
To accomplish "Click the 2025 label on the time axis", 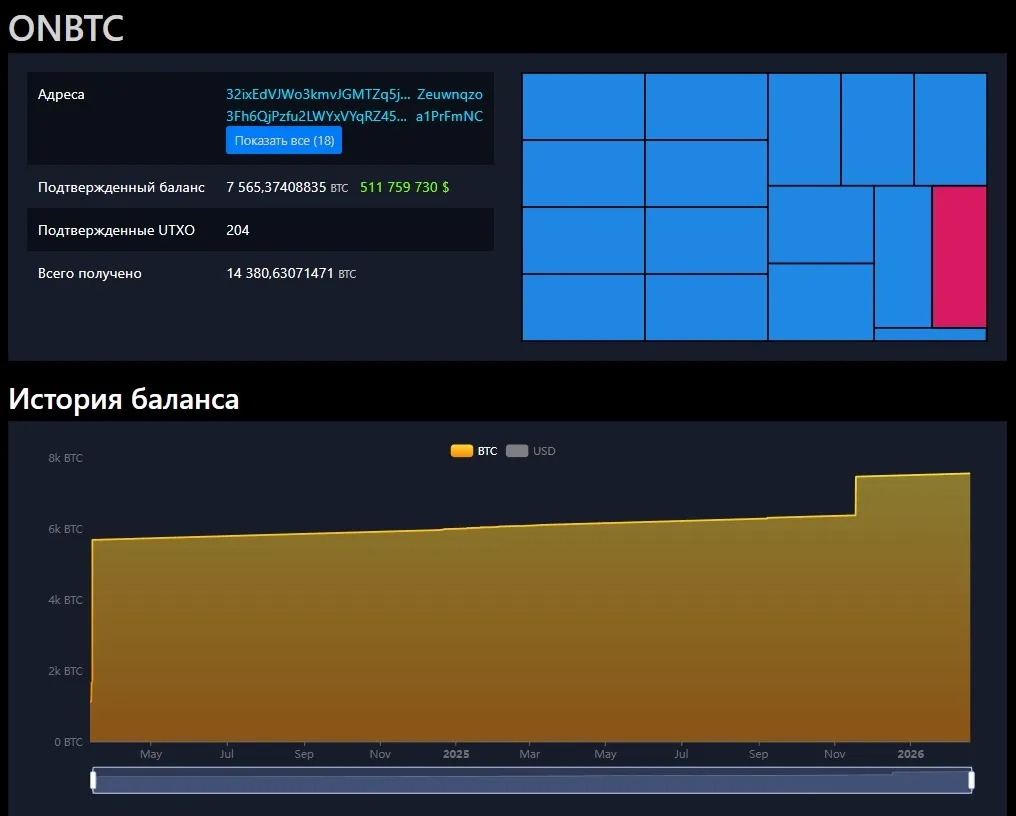I will pos(456,754).
